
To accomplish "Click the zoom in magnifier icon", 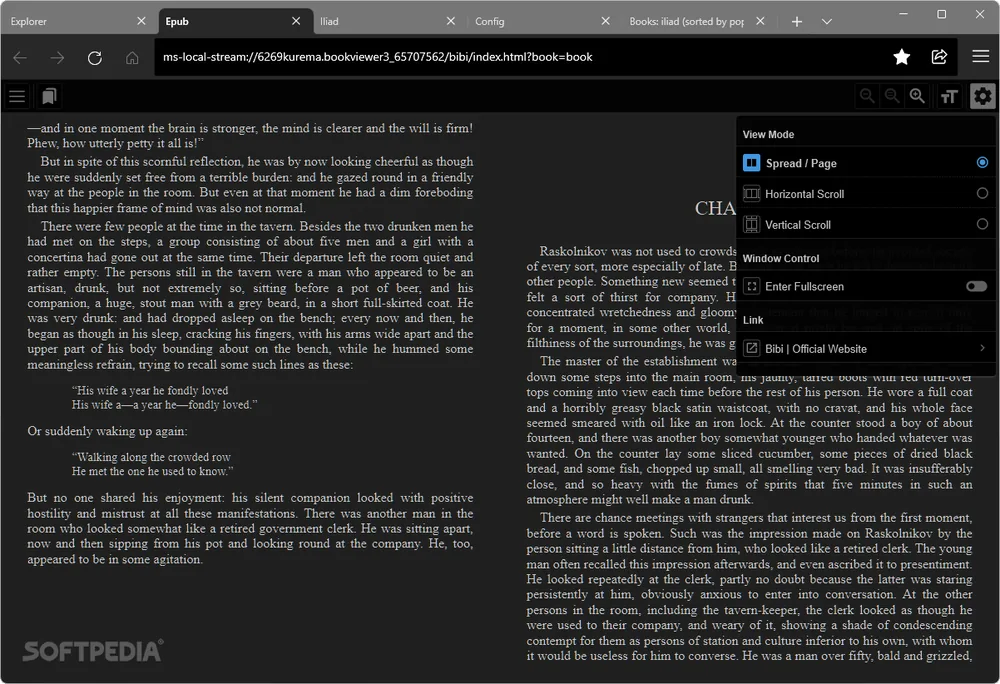I will (917, 96).
